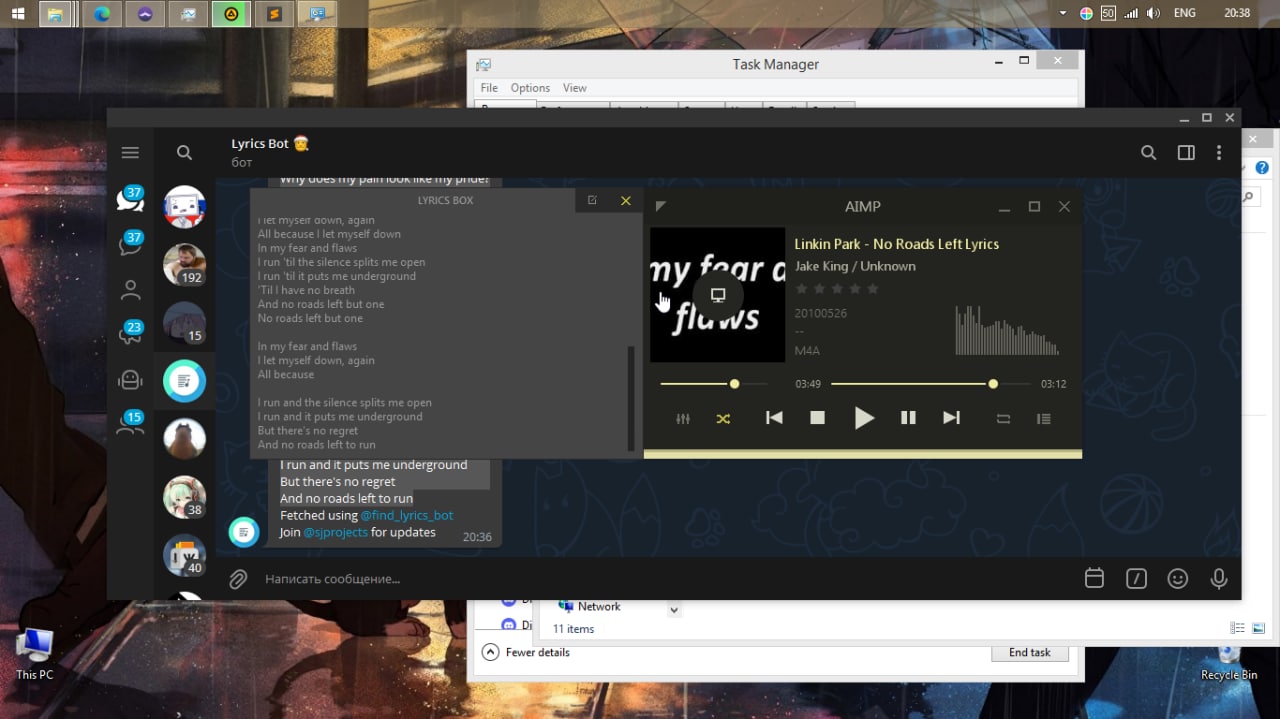This screenshot has height=719, width=1280.
Task: Stop playback in AIMP
Action: [817, 418]
